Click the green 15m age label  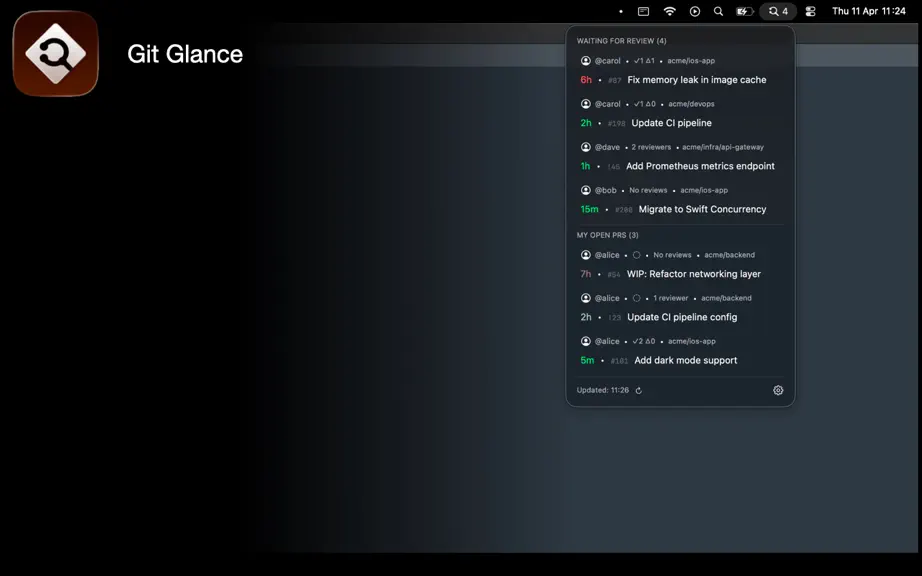pyautogui.click(x=589, y=209)
